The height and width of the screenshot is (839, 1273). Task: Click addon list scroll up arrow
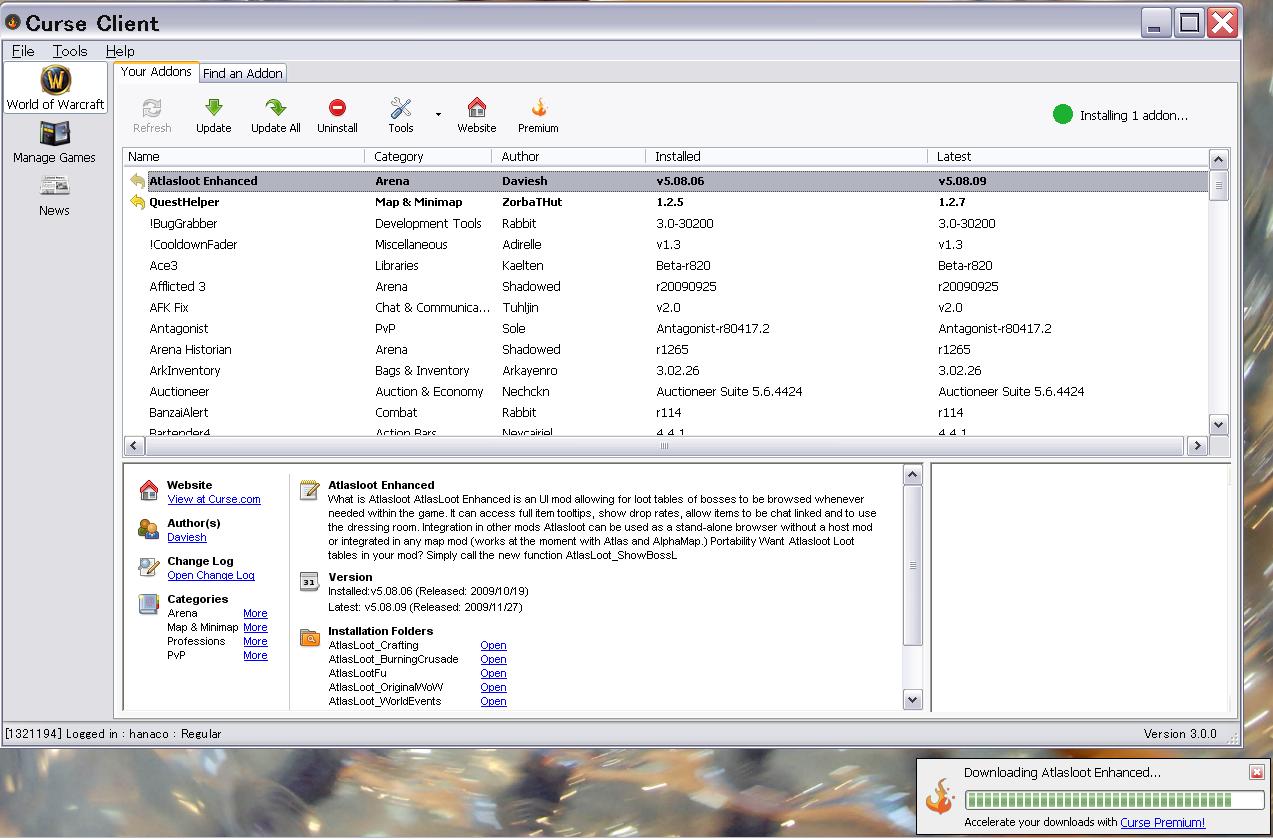tap(1218, 159)
